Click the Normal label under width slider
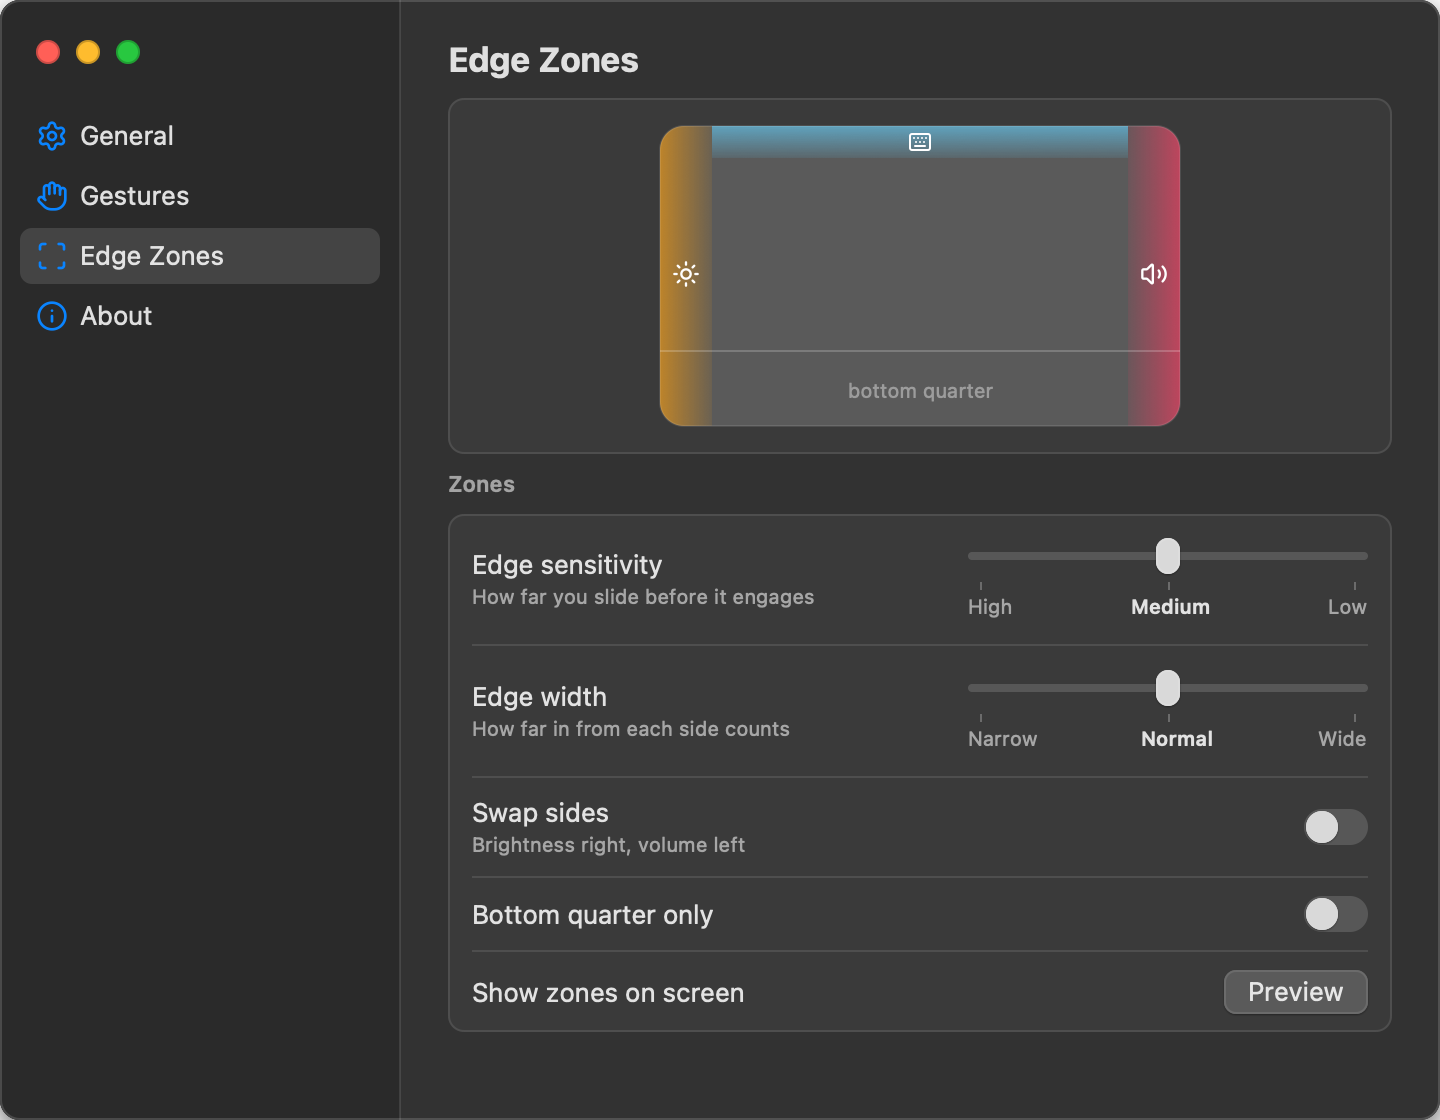 click(1177, 739)
